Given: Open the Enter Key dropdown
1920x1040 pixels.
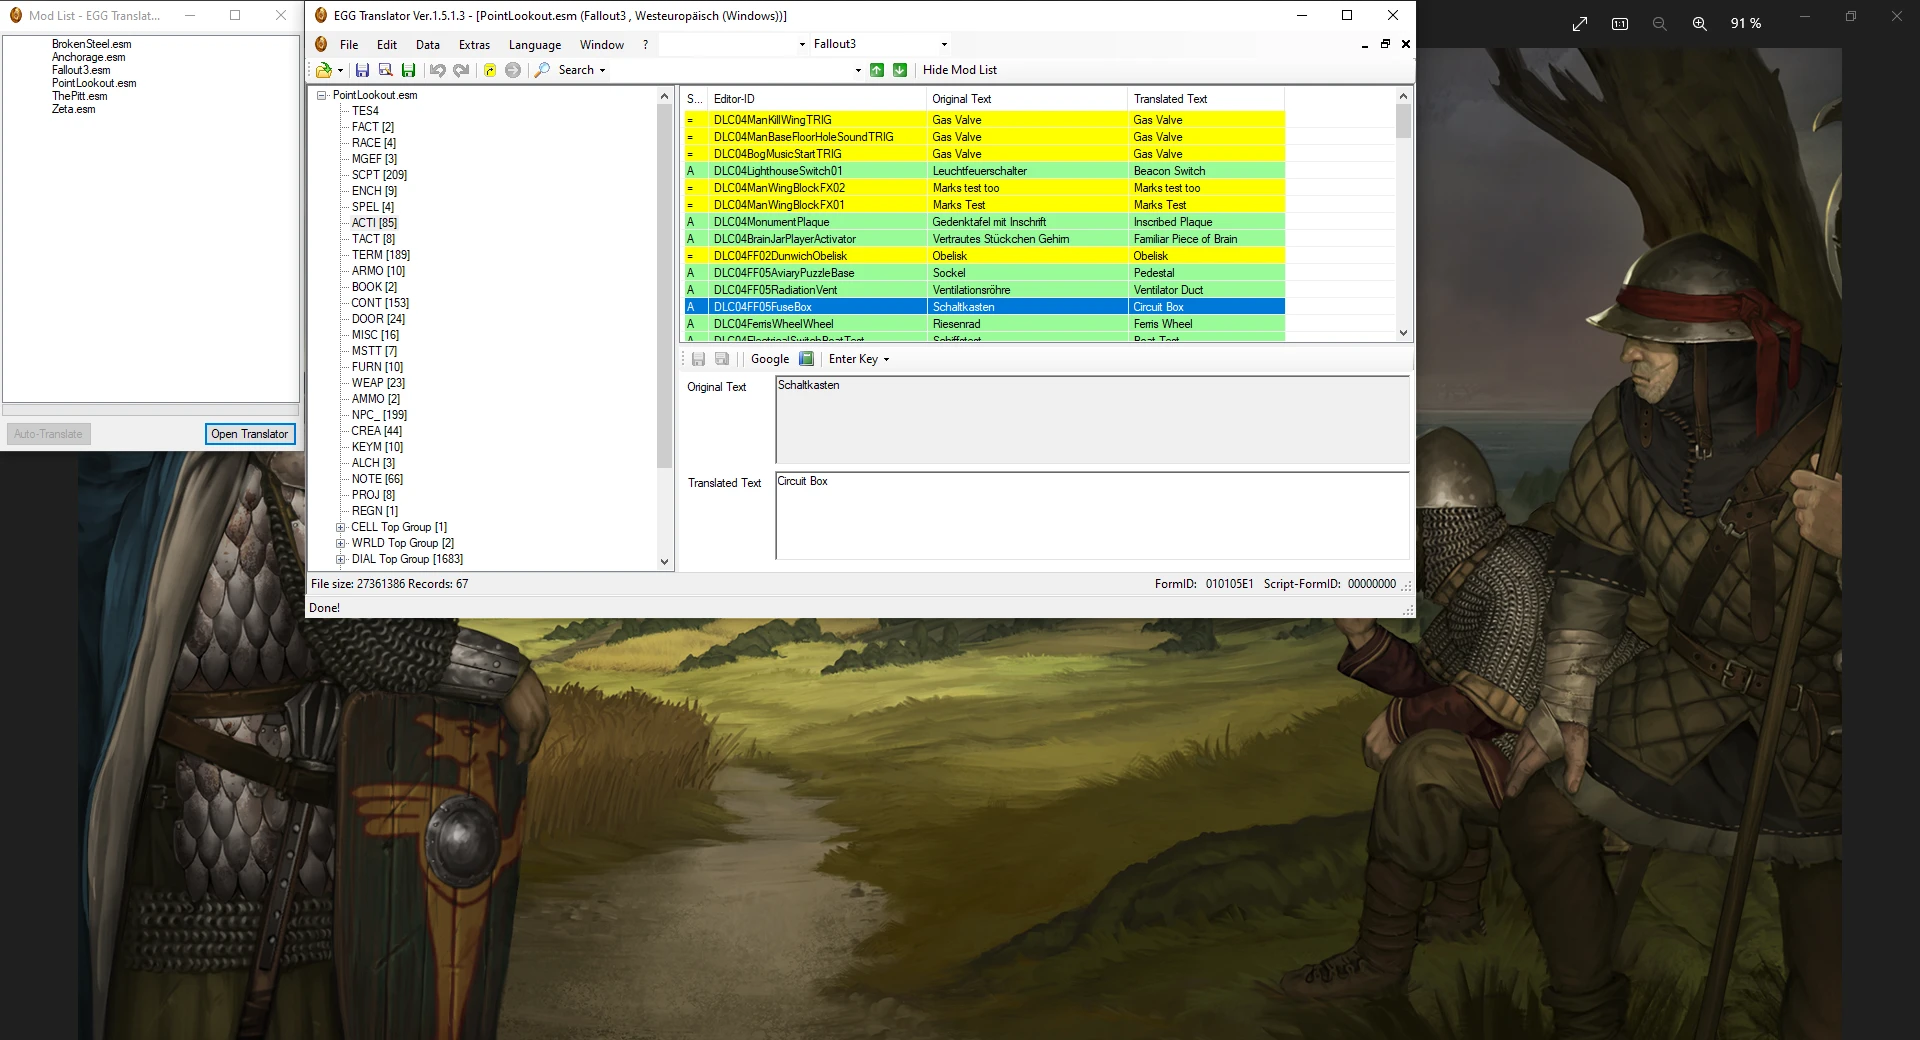Looking at the screenshot, I should click(859, 359).
